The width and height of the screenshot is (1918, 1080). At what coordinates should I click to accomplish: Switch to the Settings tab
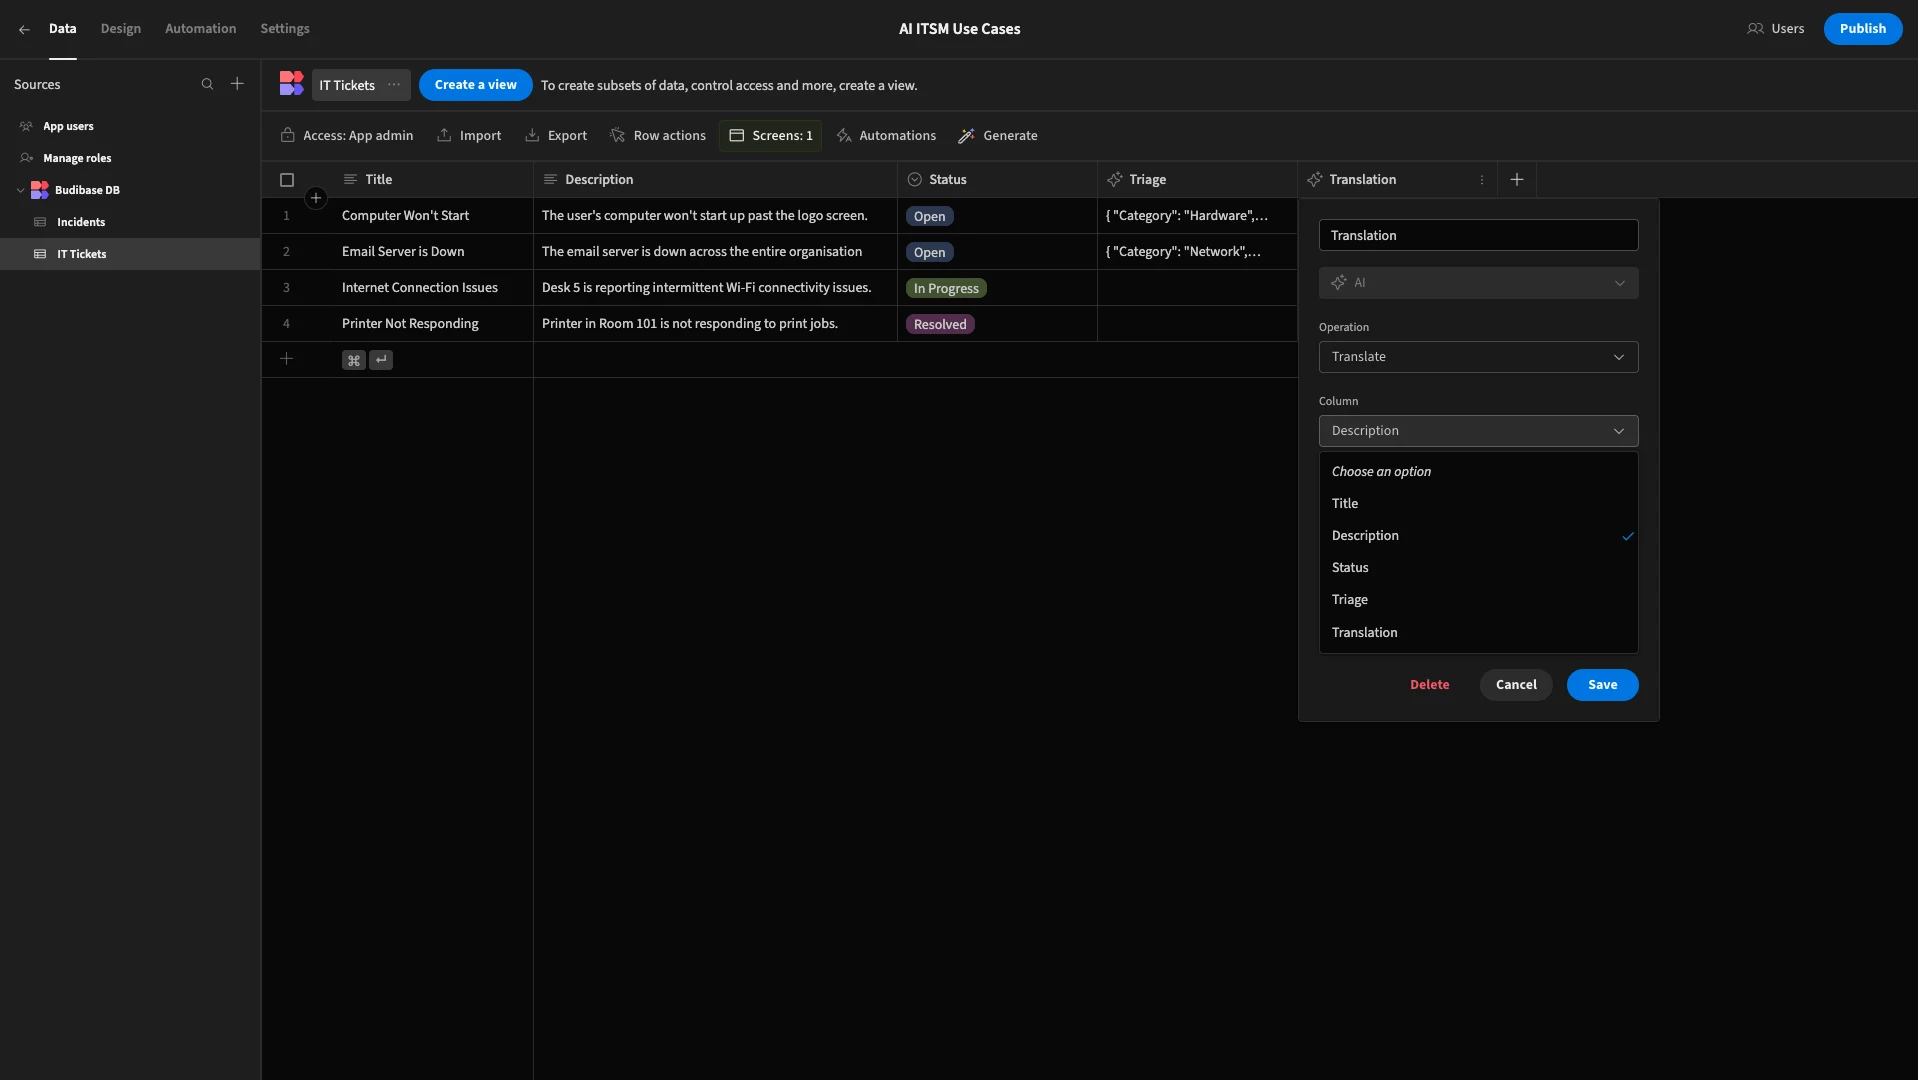click(x=285, y=29)
